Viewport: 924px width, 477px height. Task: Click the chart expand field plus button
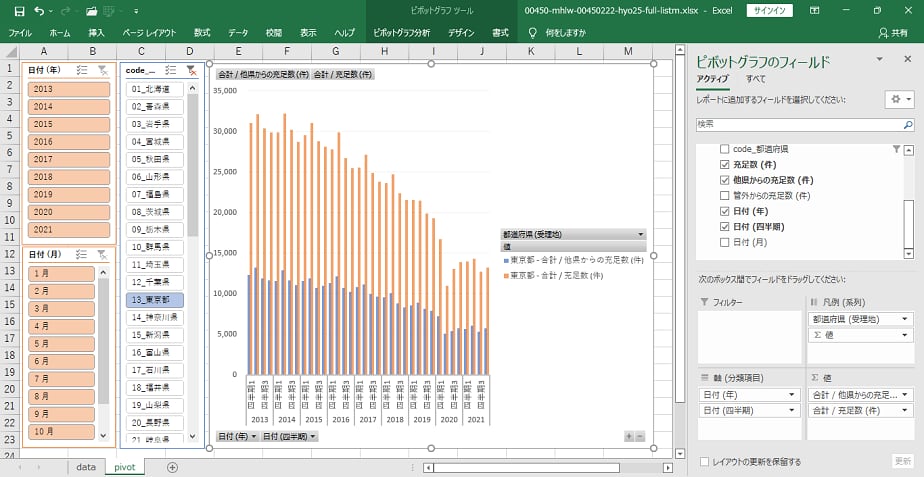[x=629, y=436]
